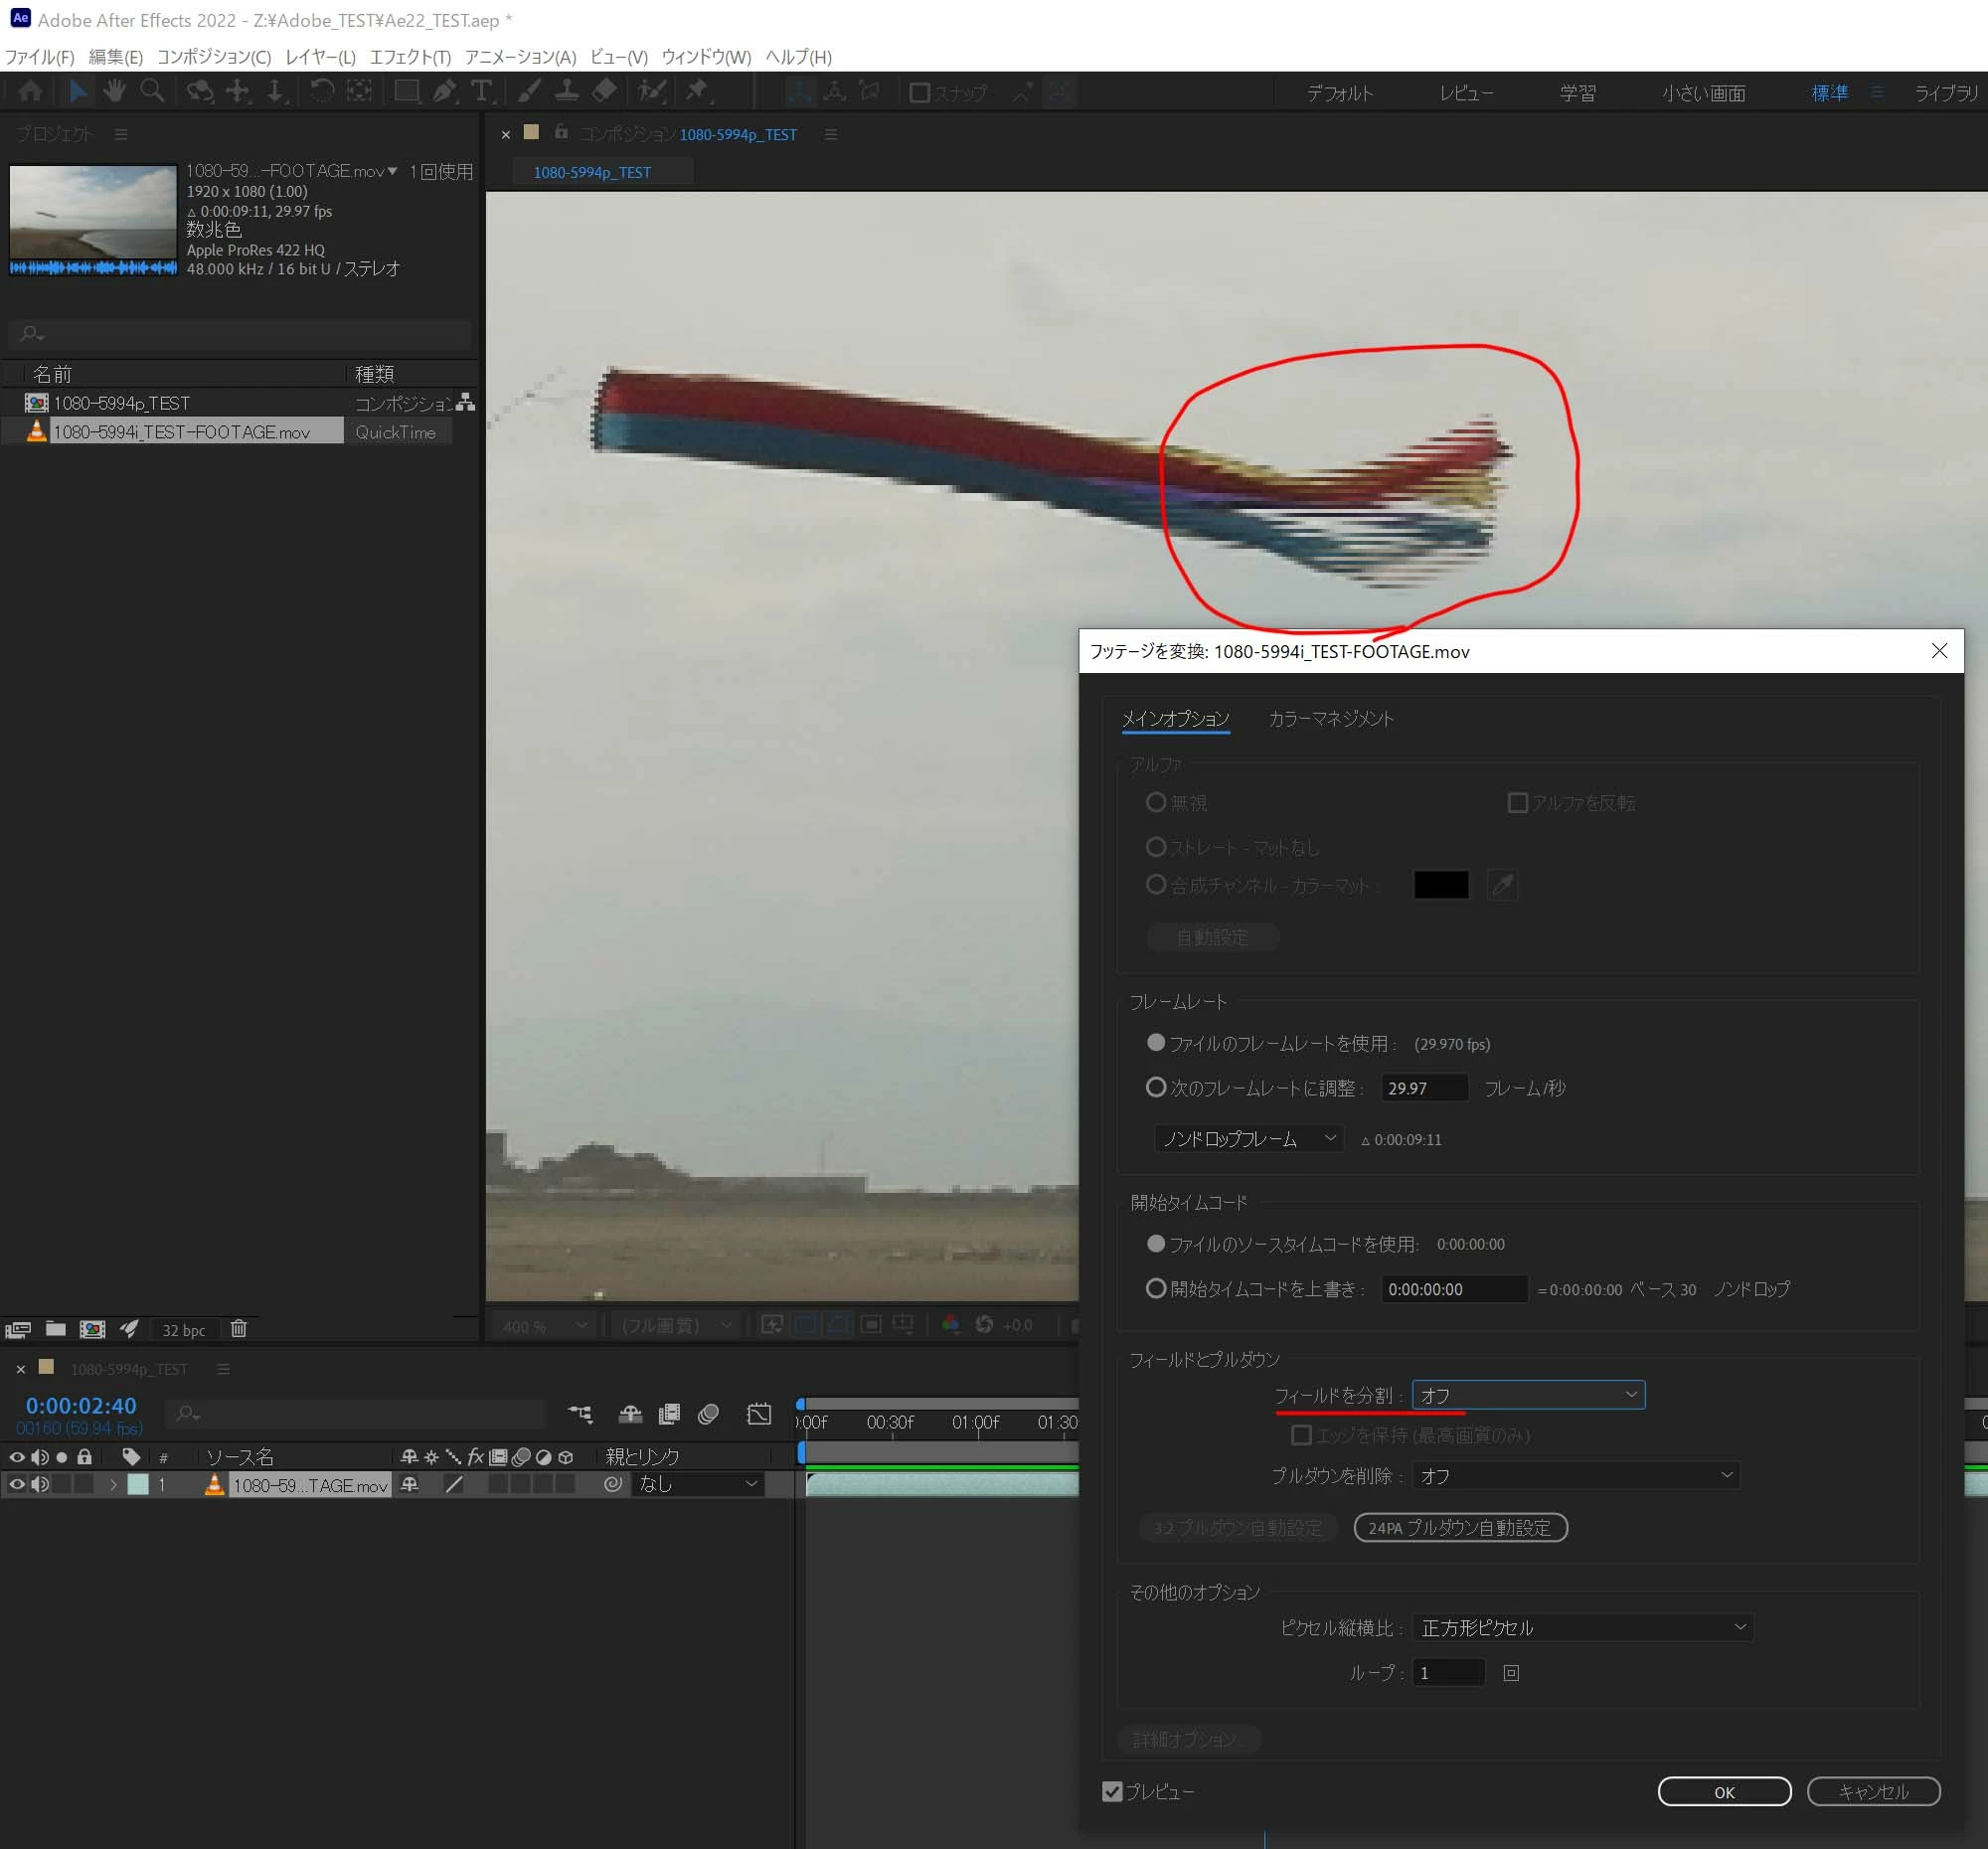Hide layer 1 with the eye icon
The width and height of the screenshot is (1988, 1849).
[x=17, y=1484]
